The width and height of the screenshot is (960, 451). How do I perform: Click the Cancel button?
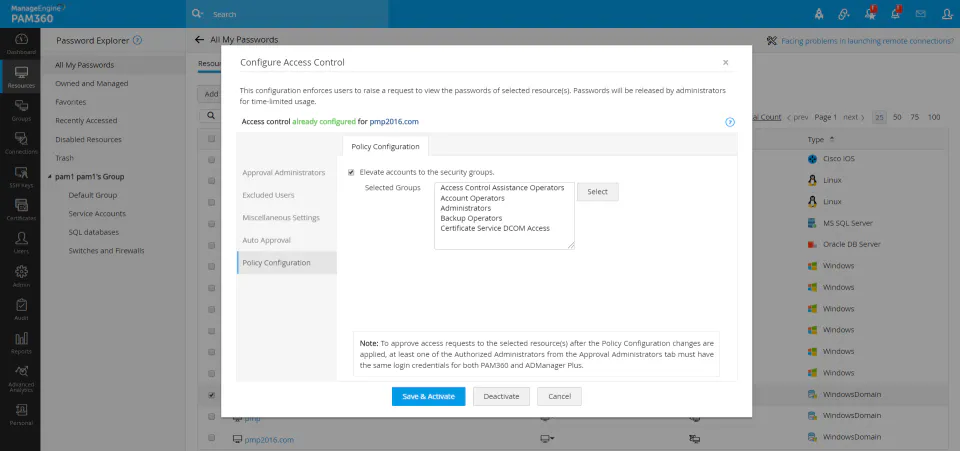click(x=560, y=396)
